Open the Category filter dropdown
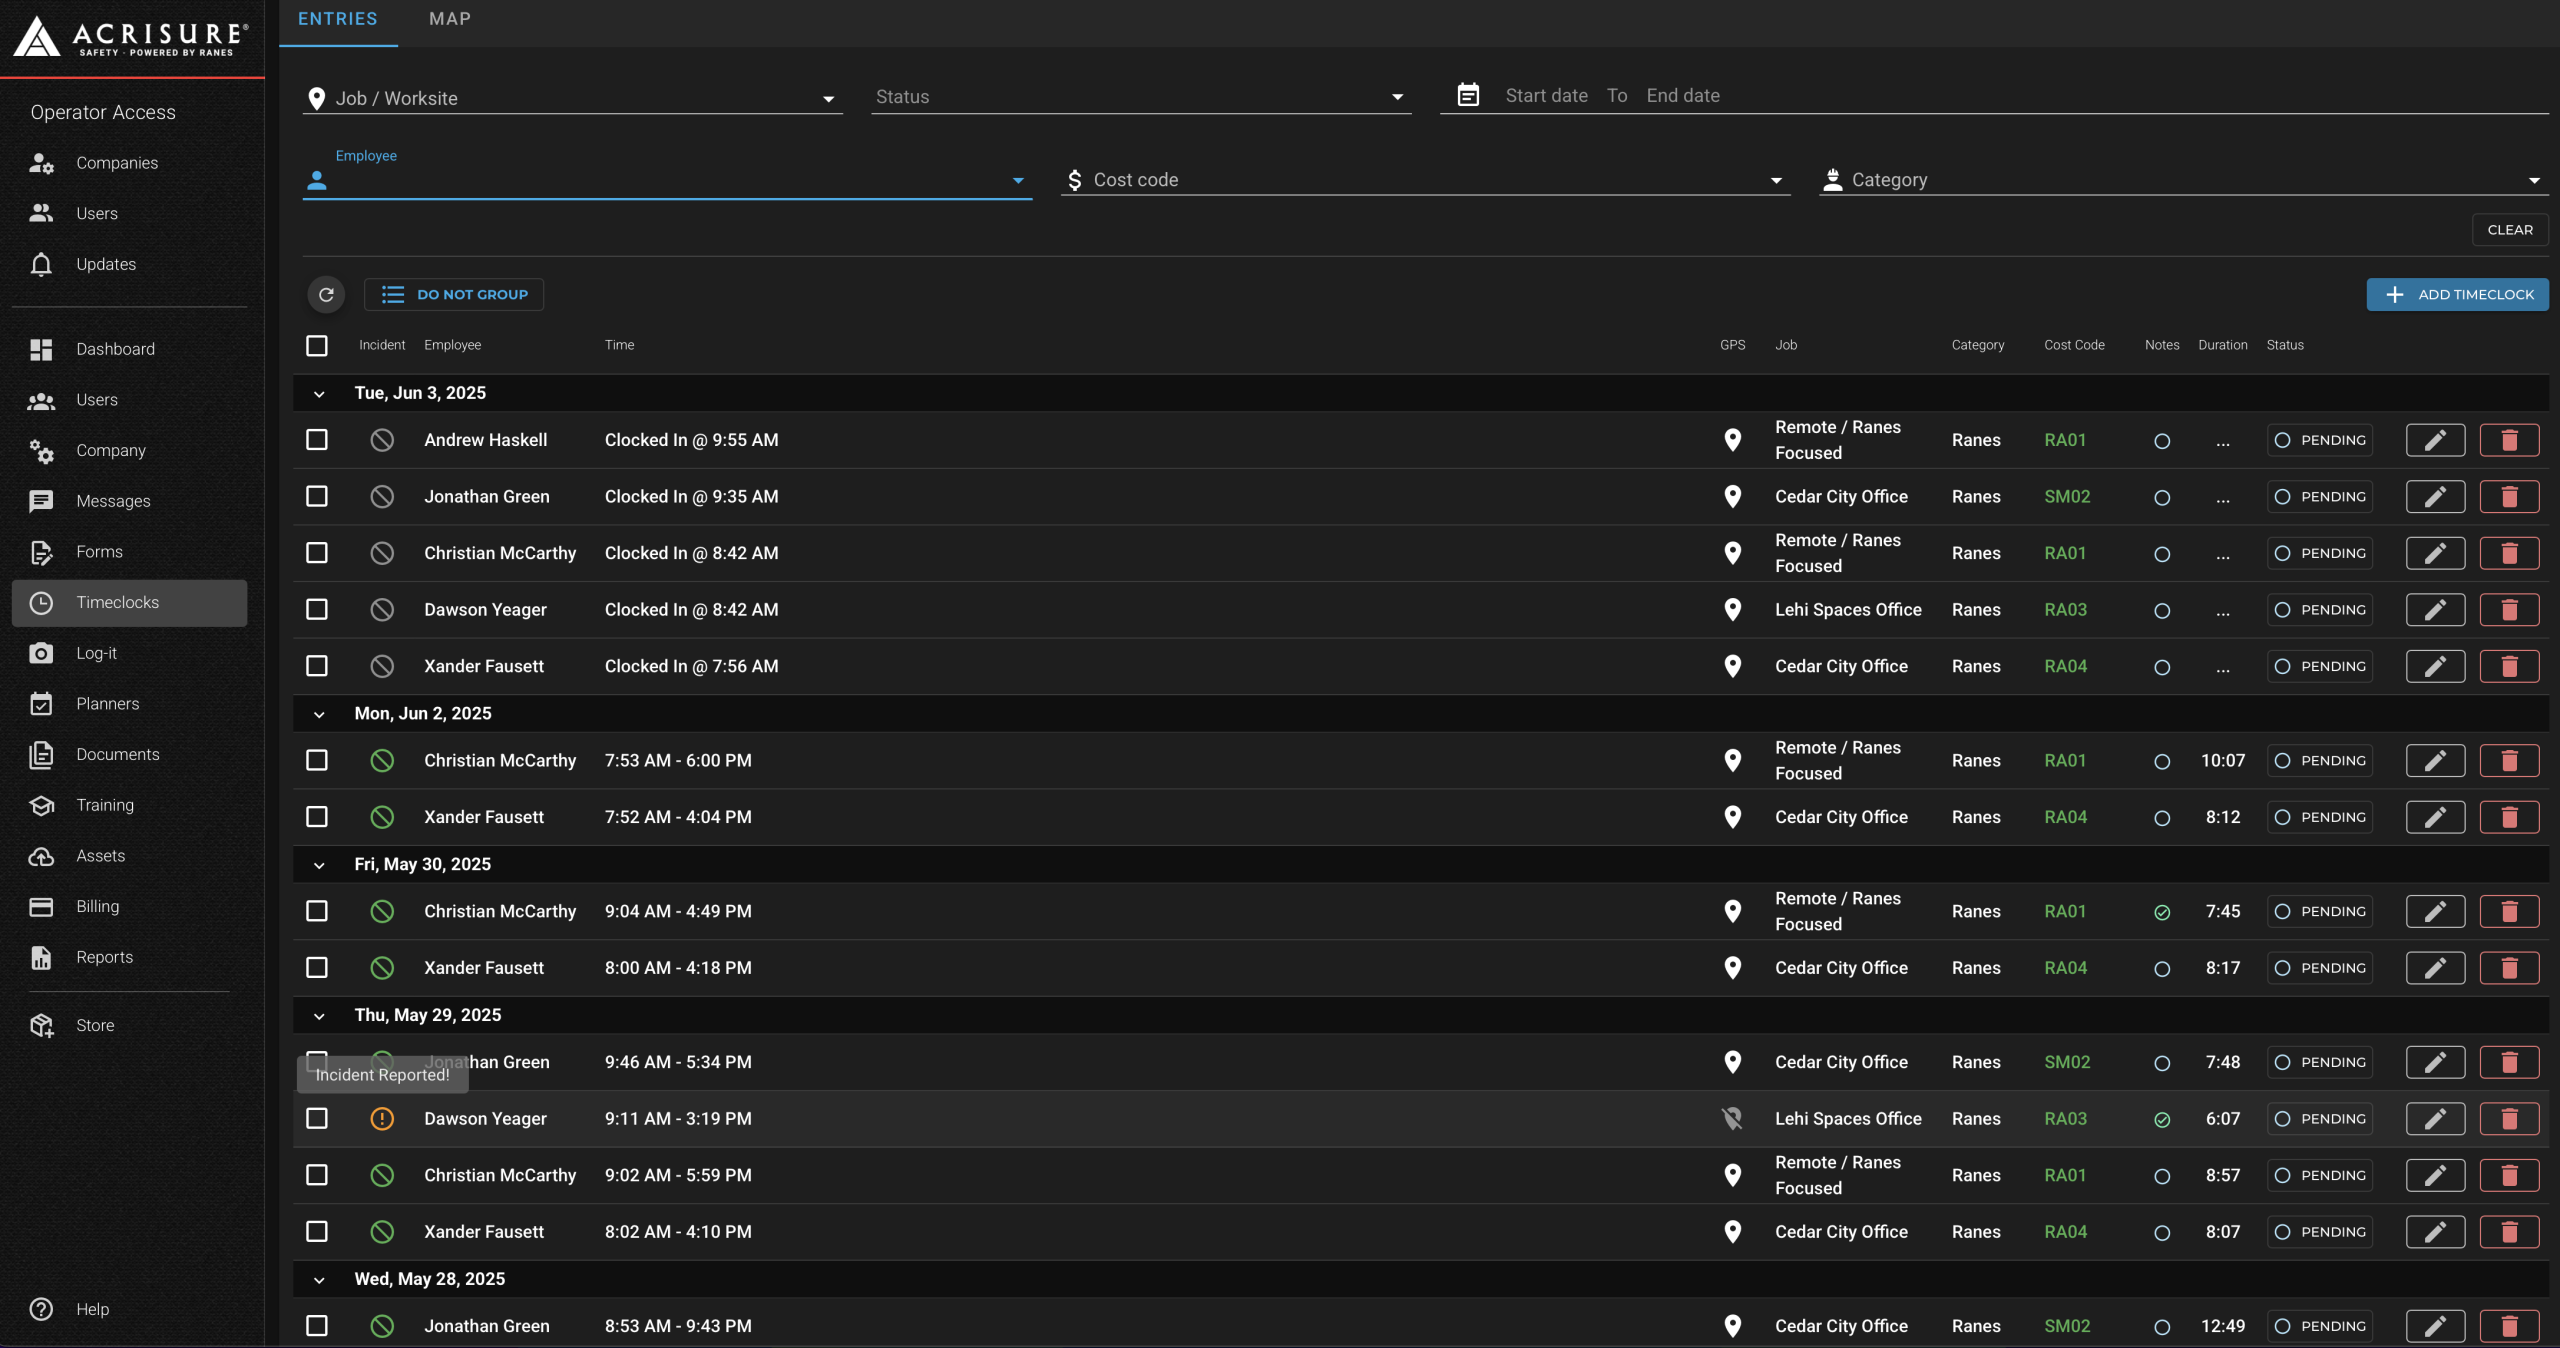Viewport: 2560px width, 1348px height. (2183, 180)
